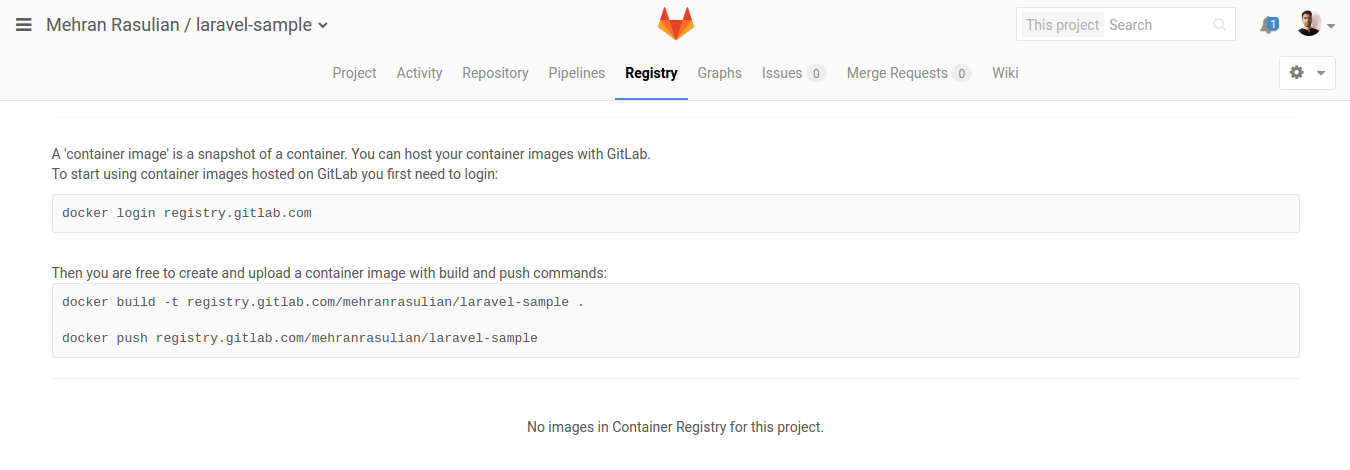Click the GitLab fox logo
The image size is (1350, 470).
click(675, 24)
